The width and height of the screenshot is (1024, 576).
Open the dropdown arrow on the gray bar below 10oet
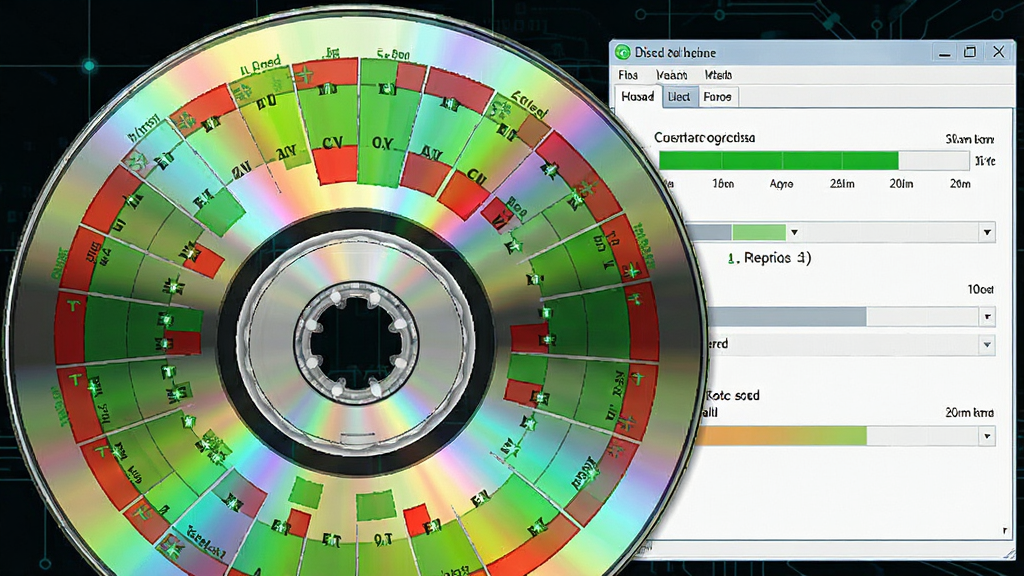(987, 317)
